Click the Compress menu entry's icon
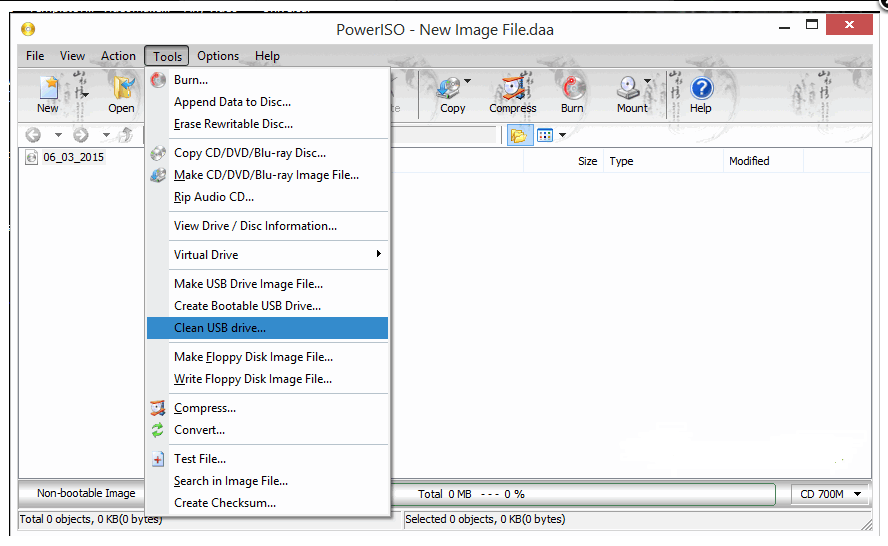 [158, 408]
